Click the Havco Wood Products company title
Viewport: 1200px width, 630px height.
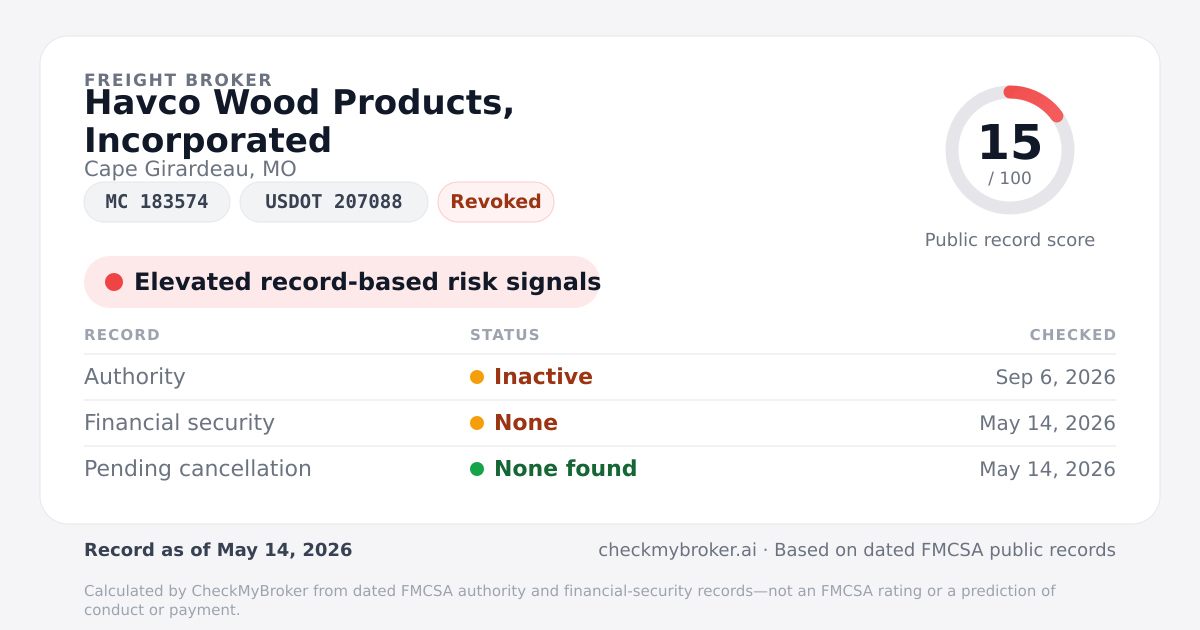pos(299,121)
